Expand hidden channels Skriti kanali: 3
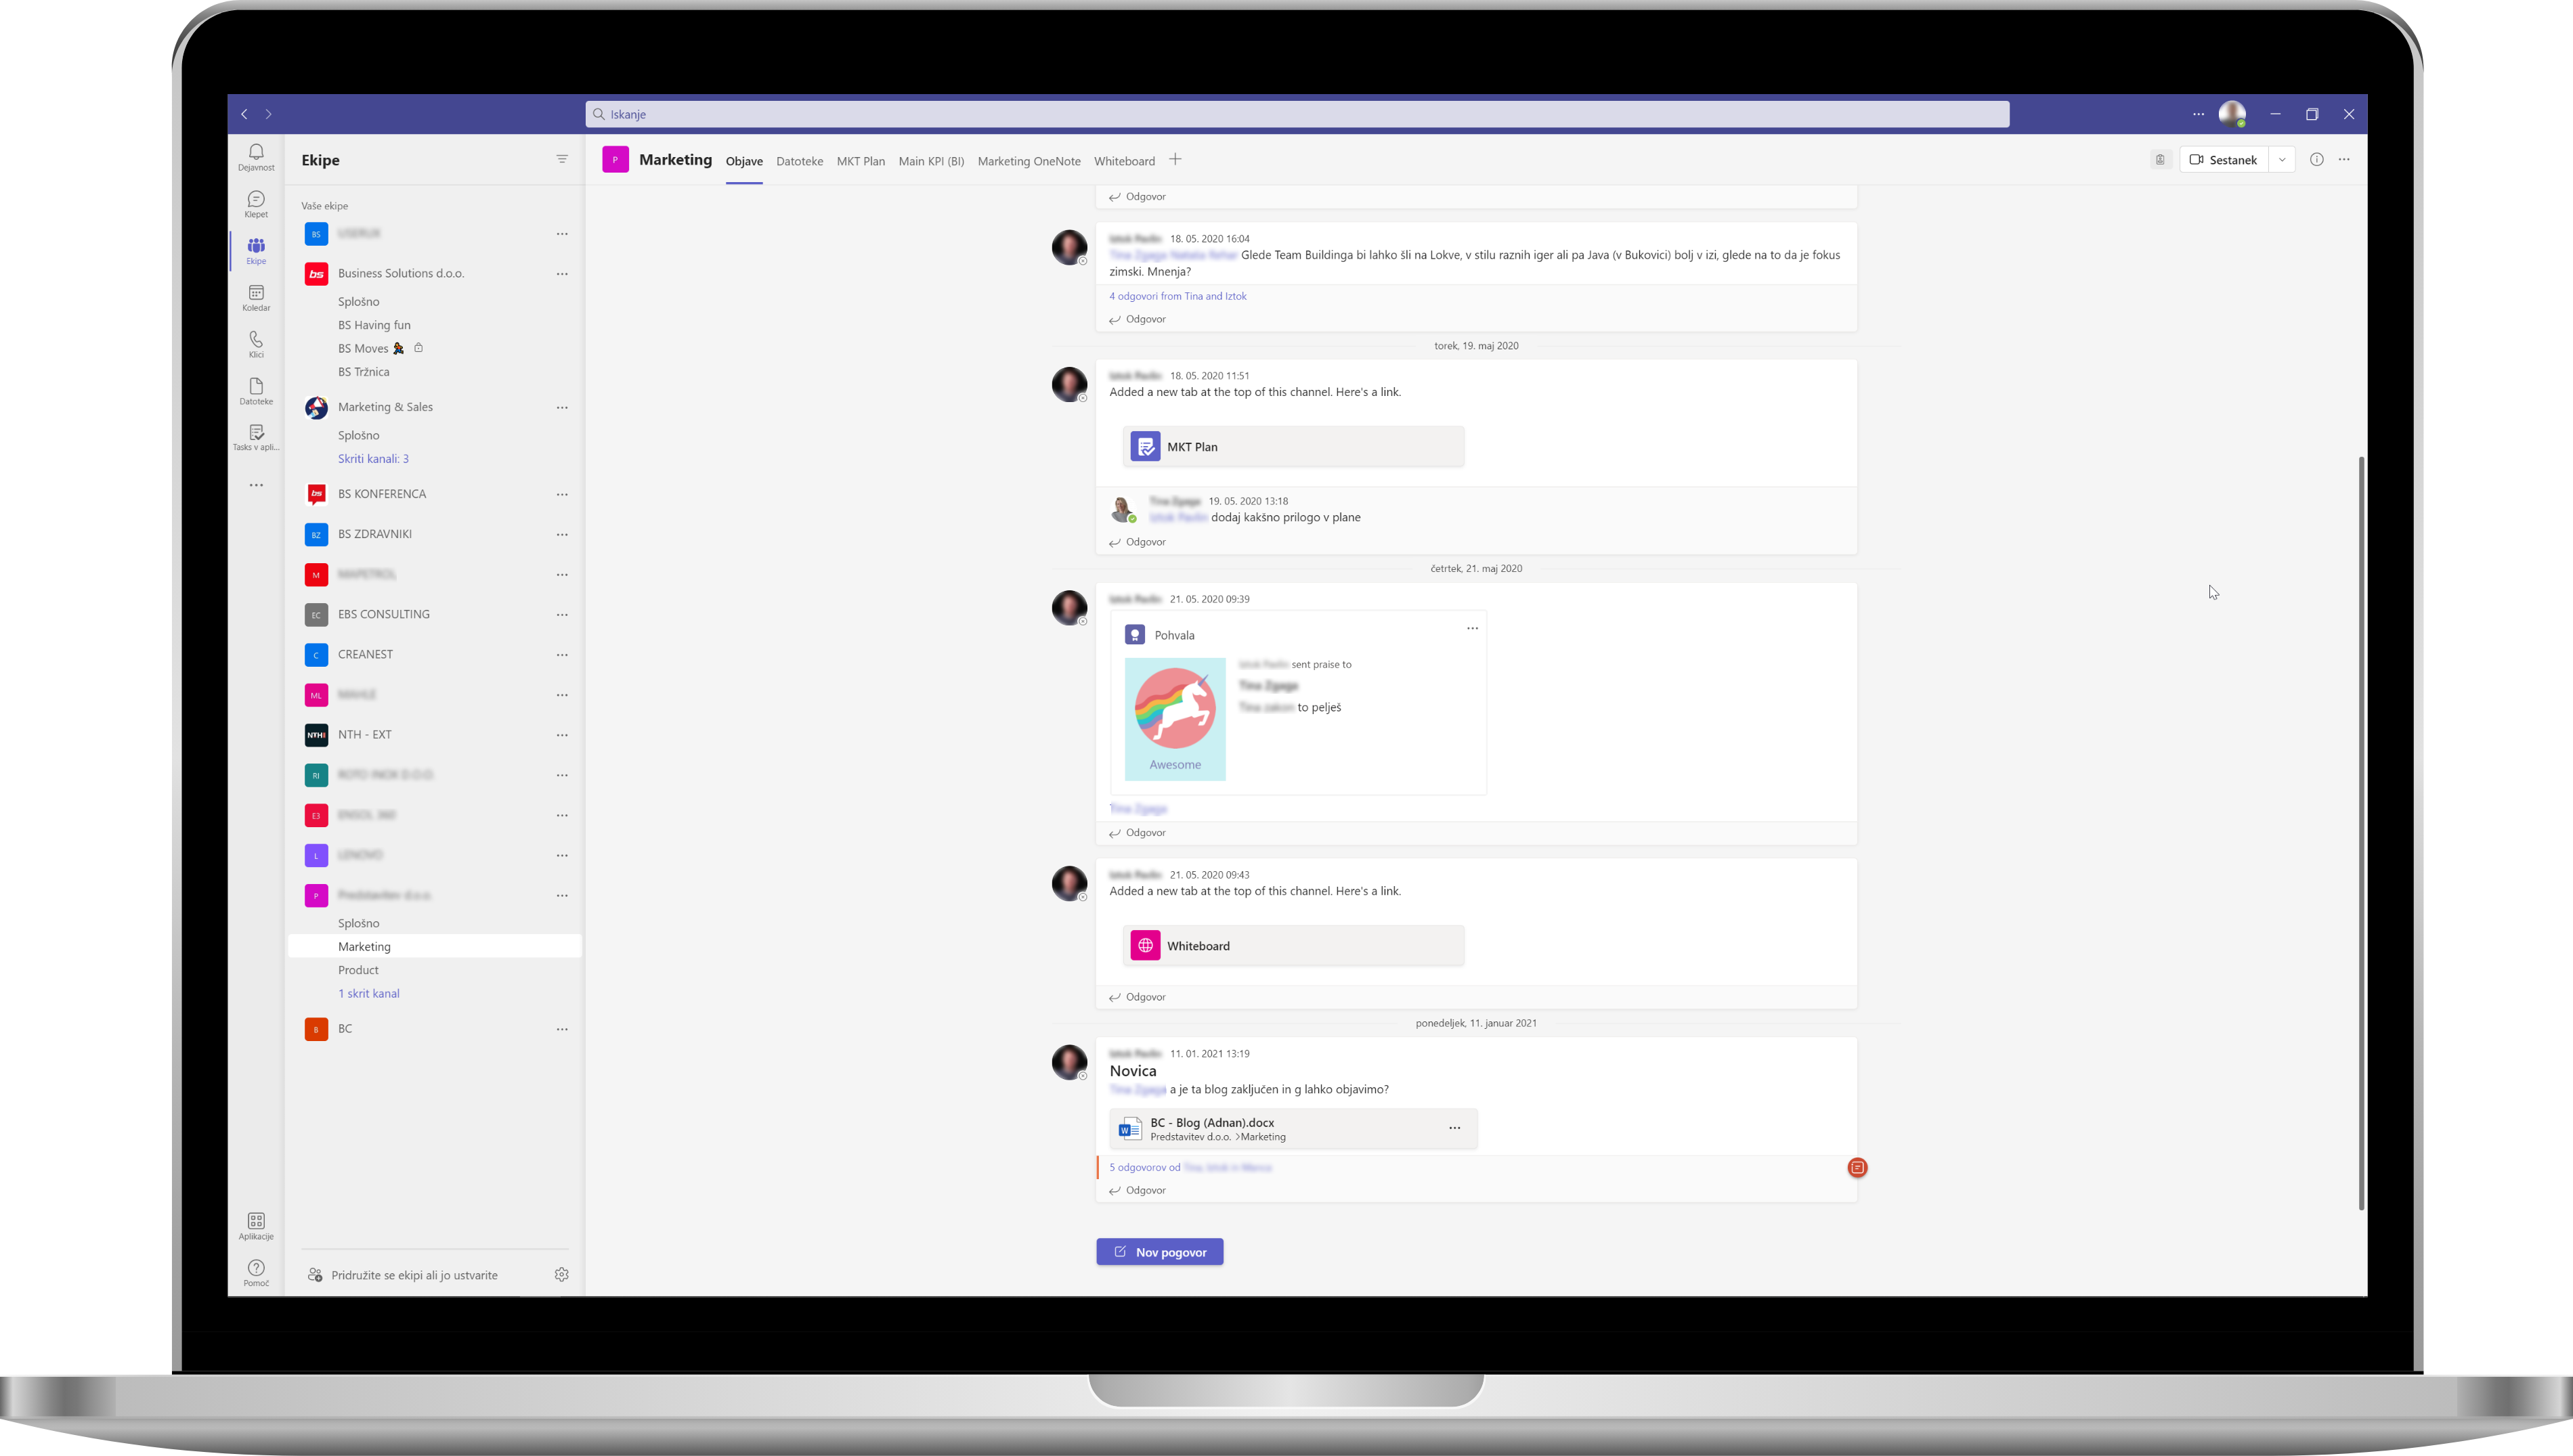The height and width of the screenshot is (1456, 2573). click(373, 459)
